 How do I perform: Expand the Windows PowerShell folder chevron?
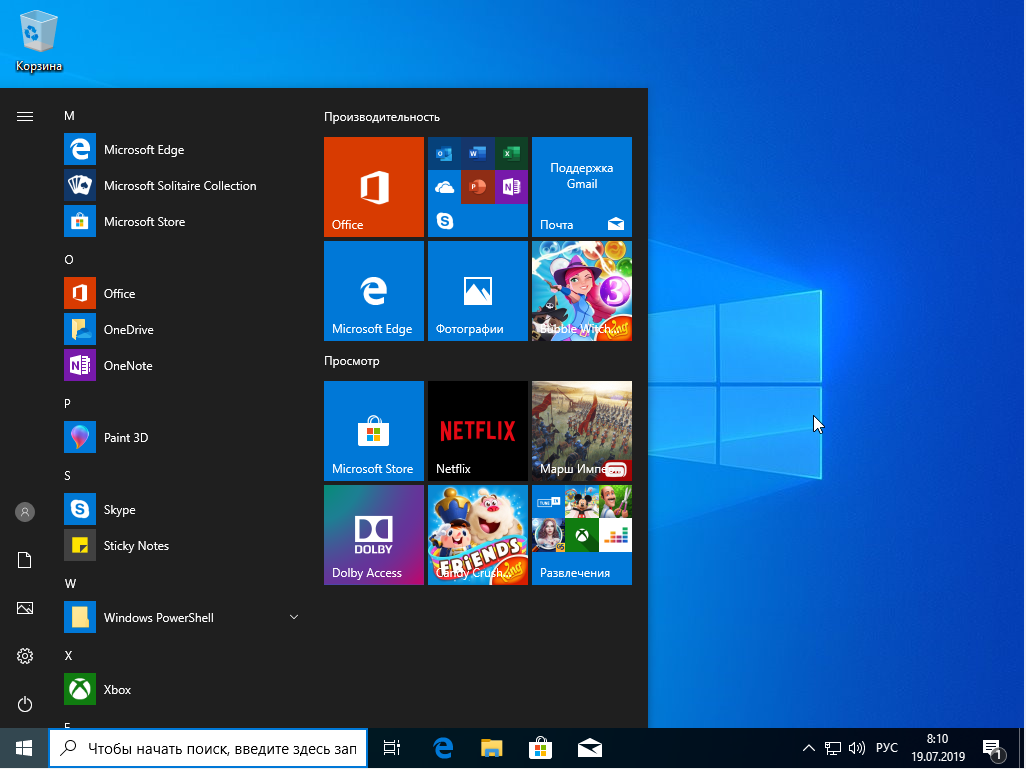(294, 617)
